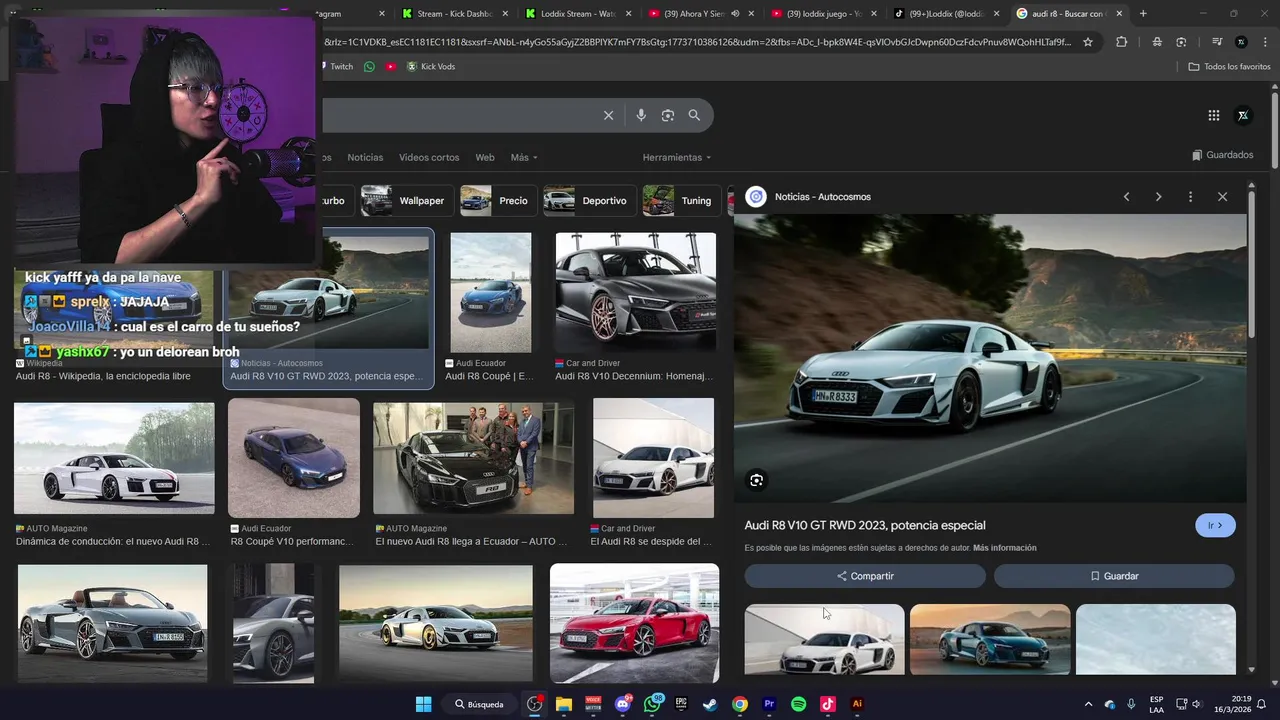
Task: Open the WhatsApp bookmark icon
Action: click(x=369, y=67)
